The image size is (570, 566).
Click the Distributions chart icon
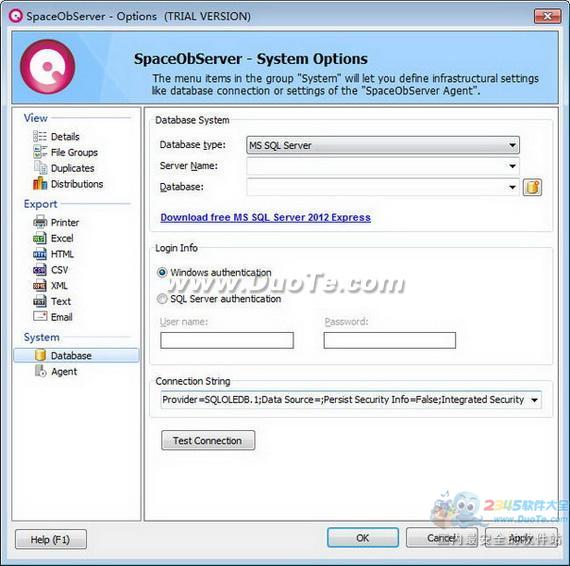tap(40, 184)
